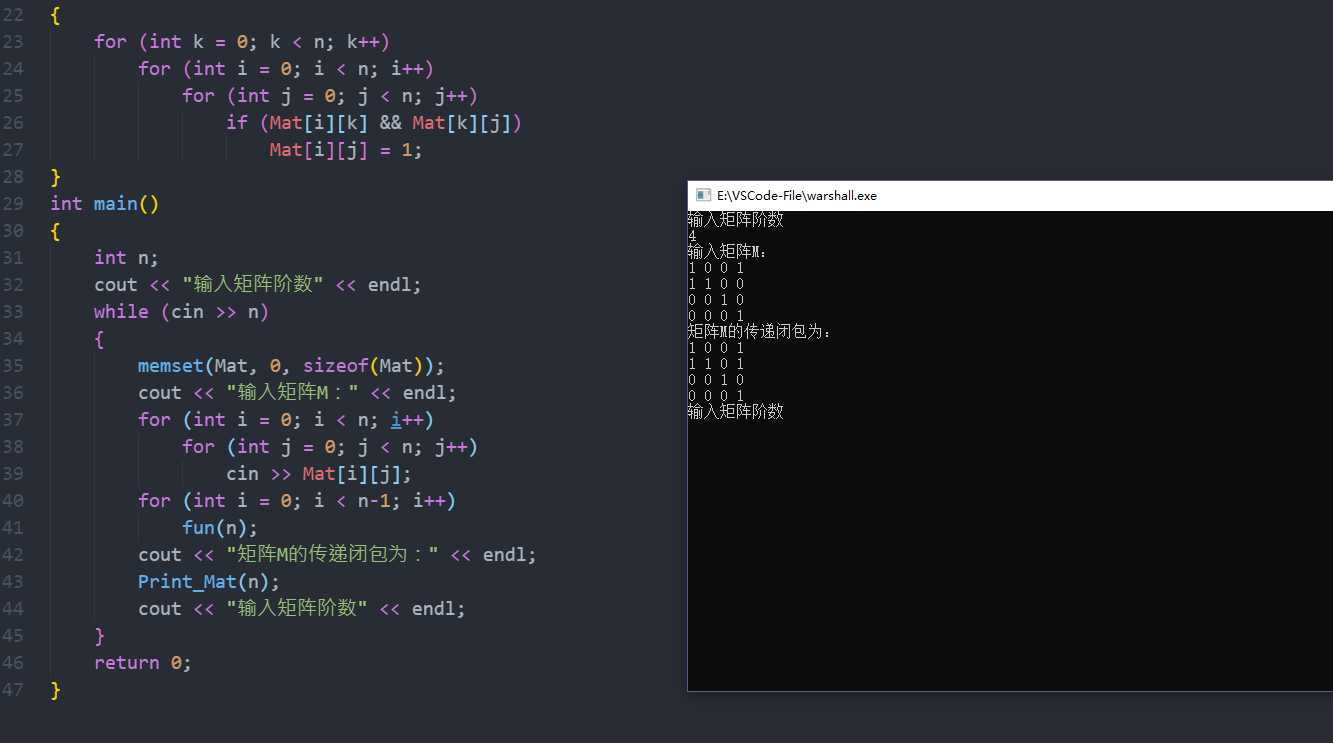Click the console line "矩阵M的传递闭包为："
Image resolution: width=1333 pixels, height=743 pixels.
click(760, 331)
